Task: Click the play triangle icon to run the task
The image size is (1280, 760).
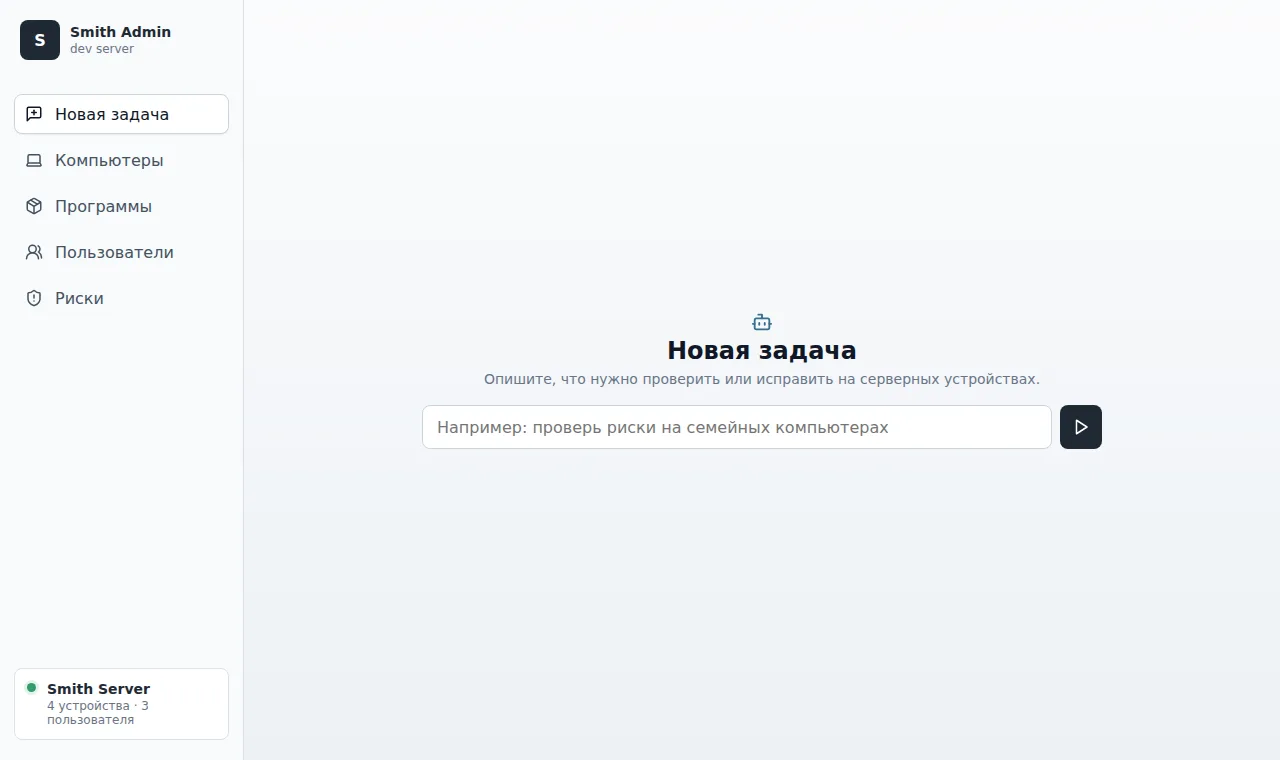Action: (x=1081, y=427)
